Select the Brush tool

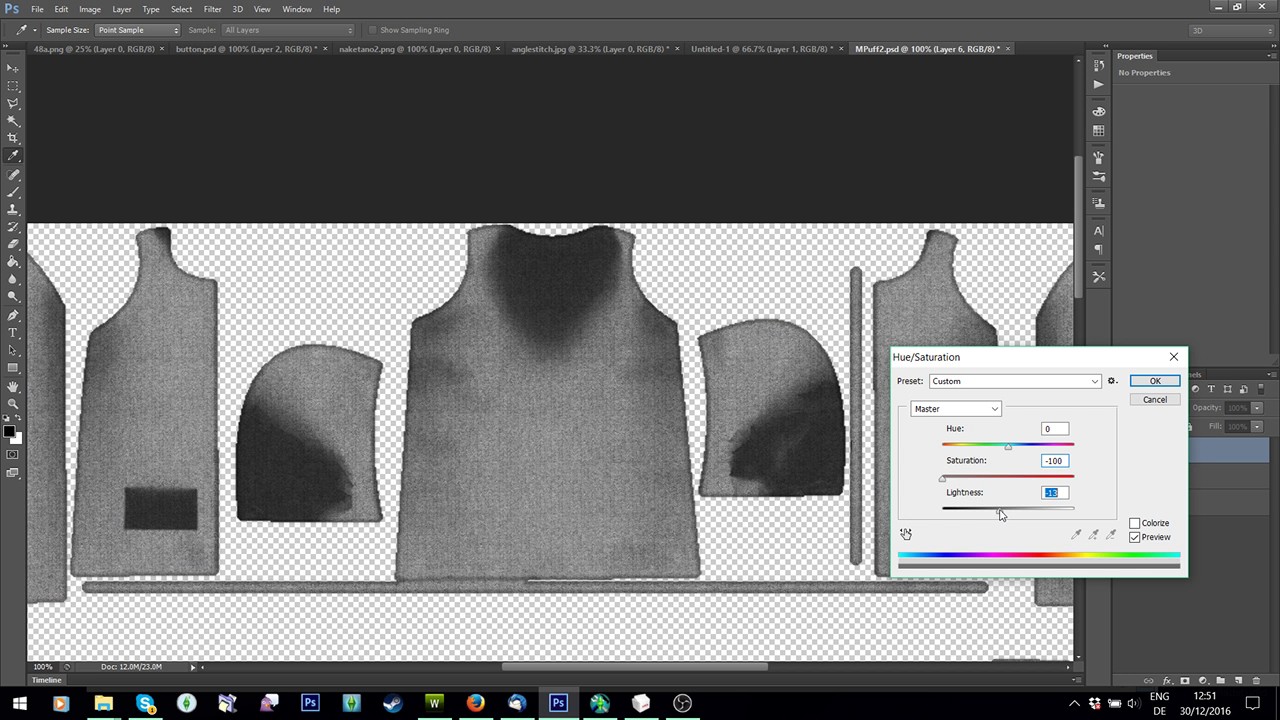tap(13, 192)
